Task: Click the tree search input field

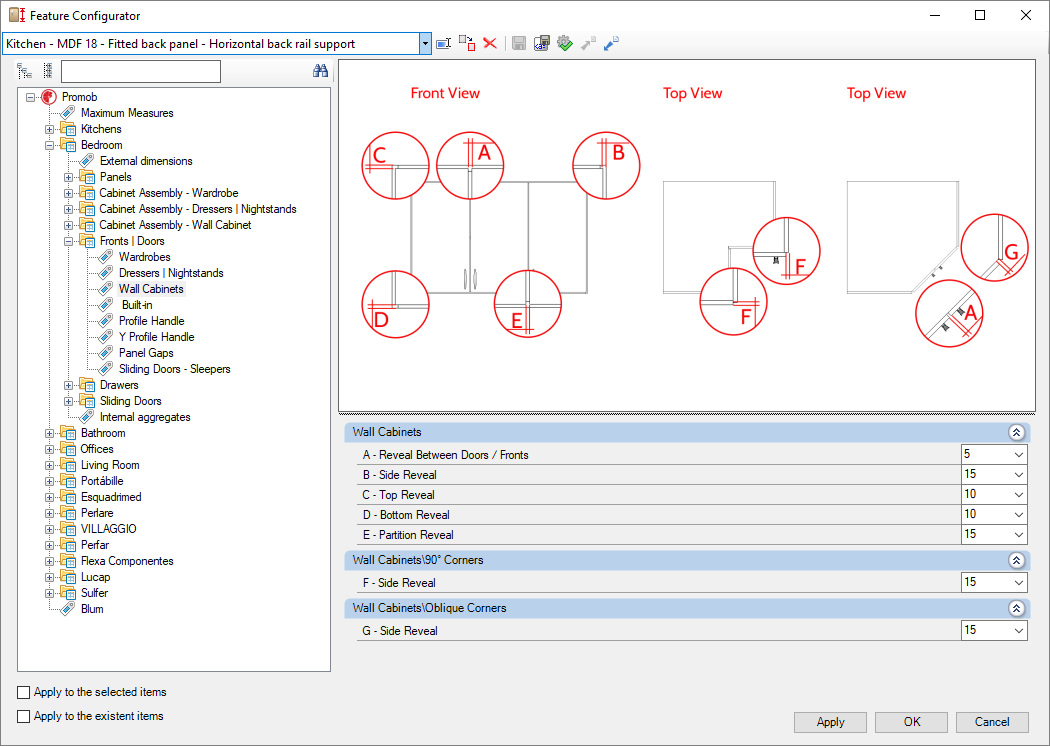Action: pos(141,71)
